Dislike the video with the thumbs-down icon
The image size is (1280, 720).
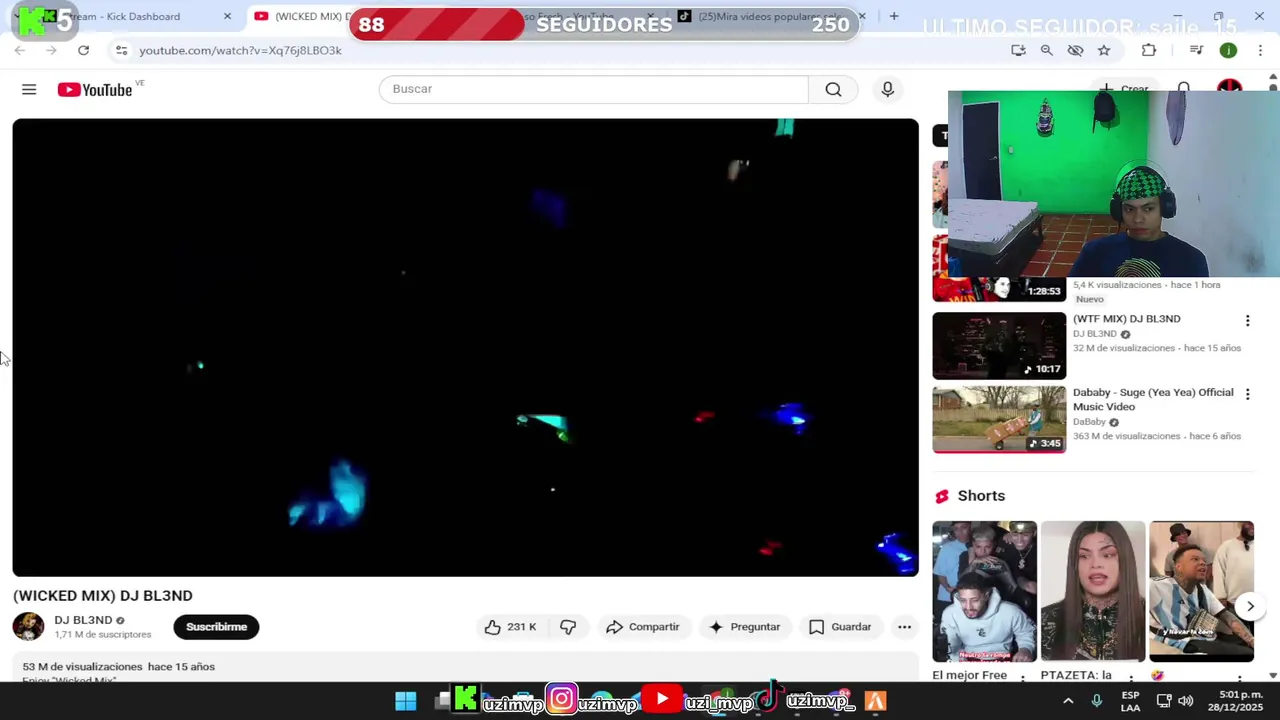click(568, 627)
